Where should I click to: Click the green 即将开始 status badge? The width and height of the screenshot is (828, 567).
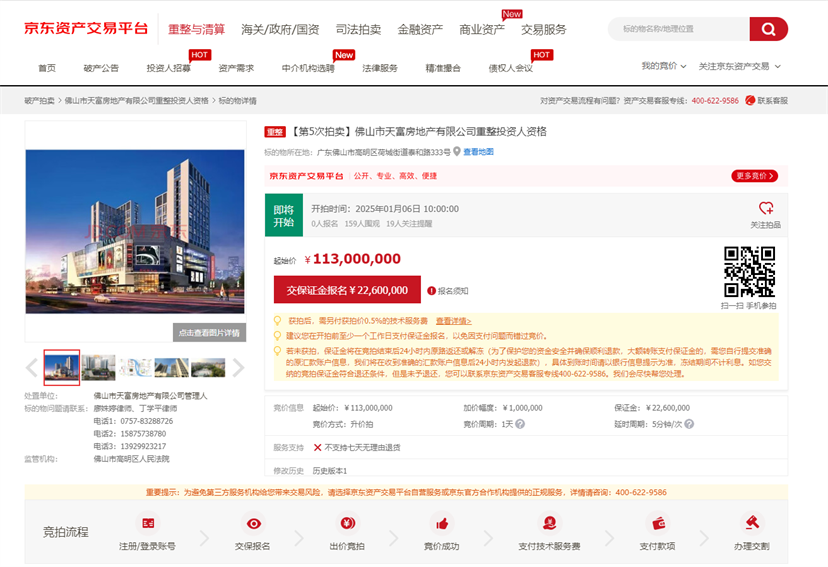[x=284, y=215]
